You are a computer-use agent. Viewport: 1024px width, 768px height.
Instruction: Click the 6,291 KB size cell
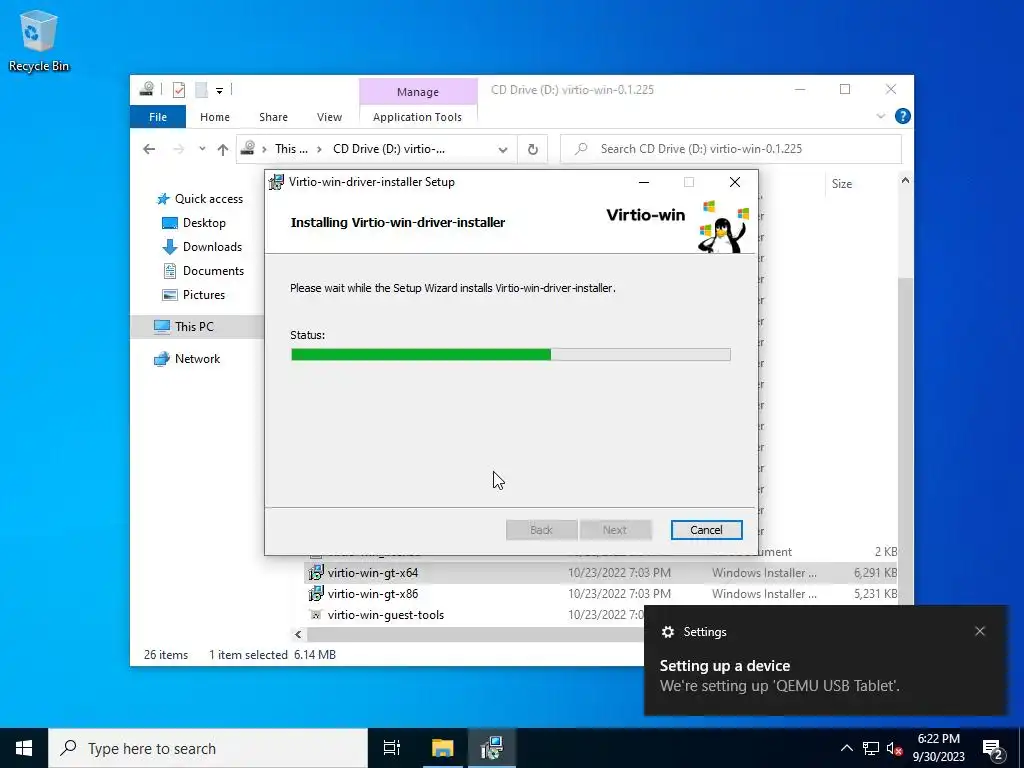(x=875, y=573)
